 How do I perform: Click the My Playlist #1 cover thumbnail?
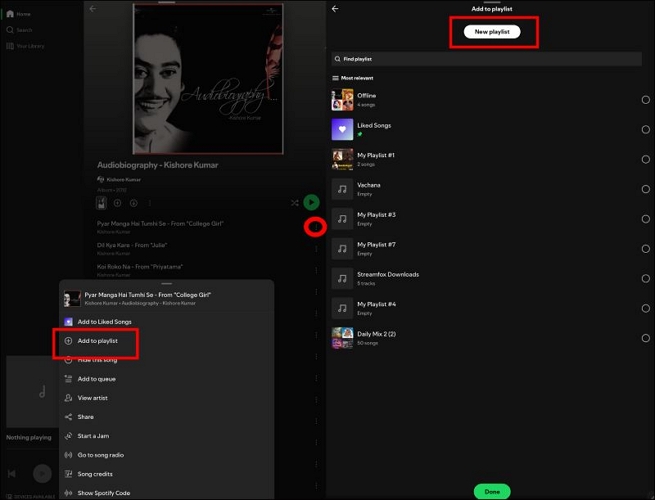coord(342,160)
